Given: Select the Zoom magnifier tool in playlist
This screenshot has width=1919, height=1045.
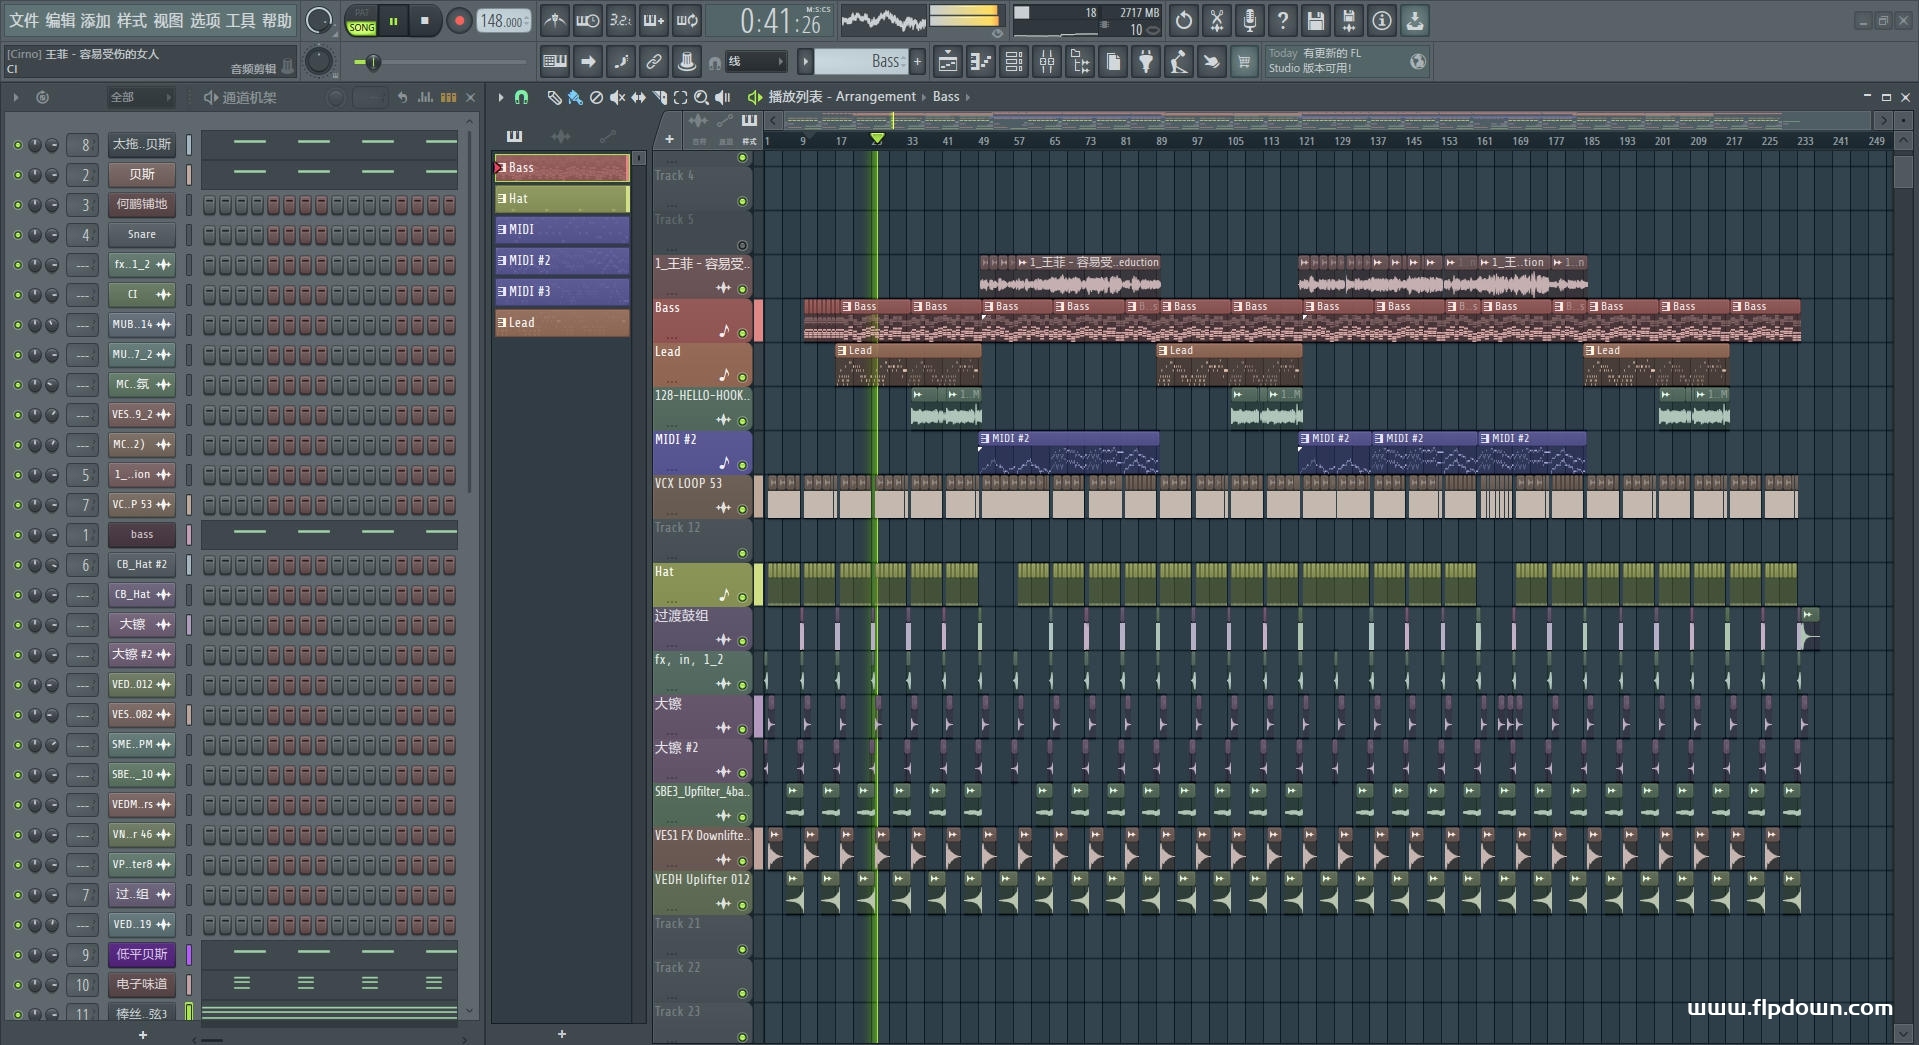Looking at the screenshot, I should (x=701, y=97).
